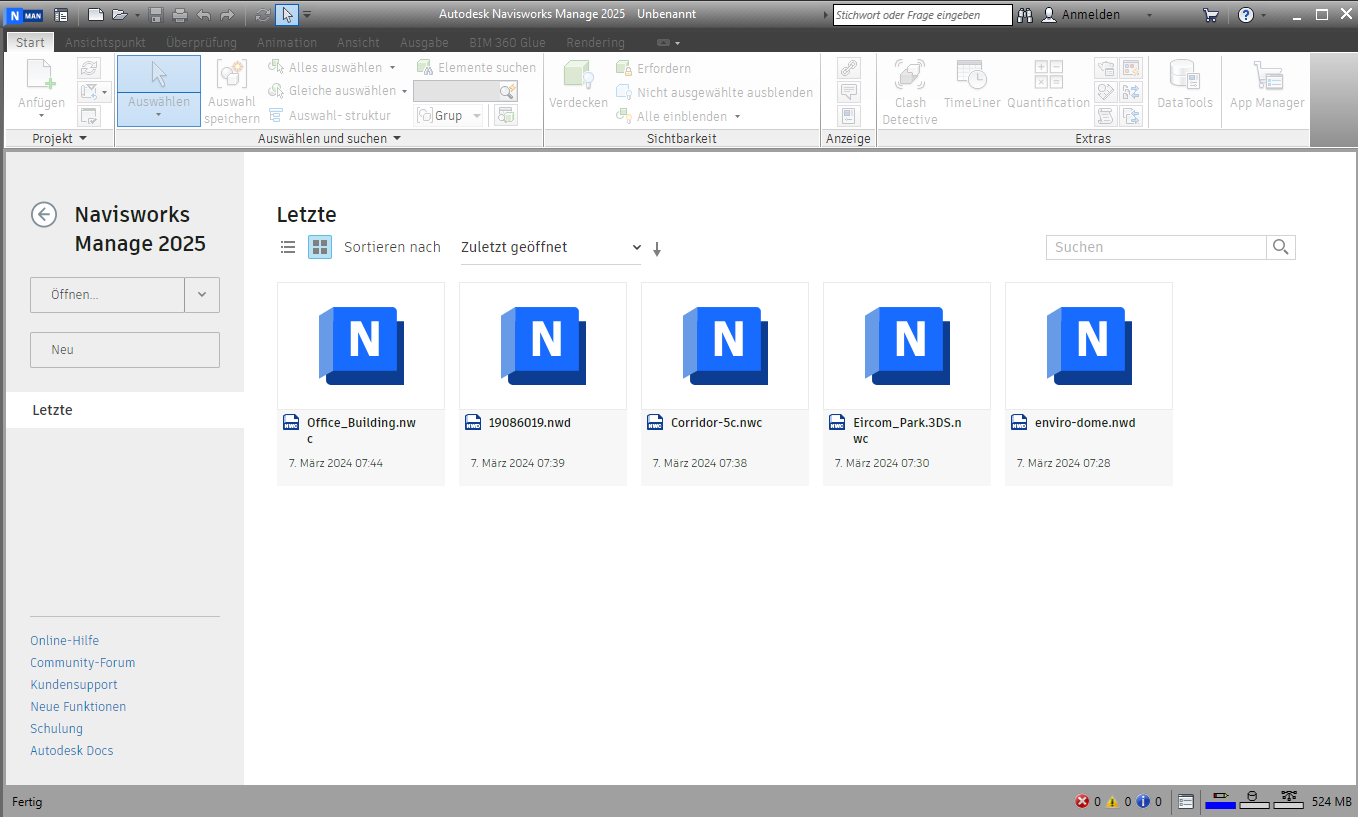
Task: Open the 19086019.nwd thumbnail
Action: 543,346
